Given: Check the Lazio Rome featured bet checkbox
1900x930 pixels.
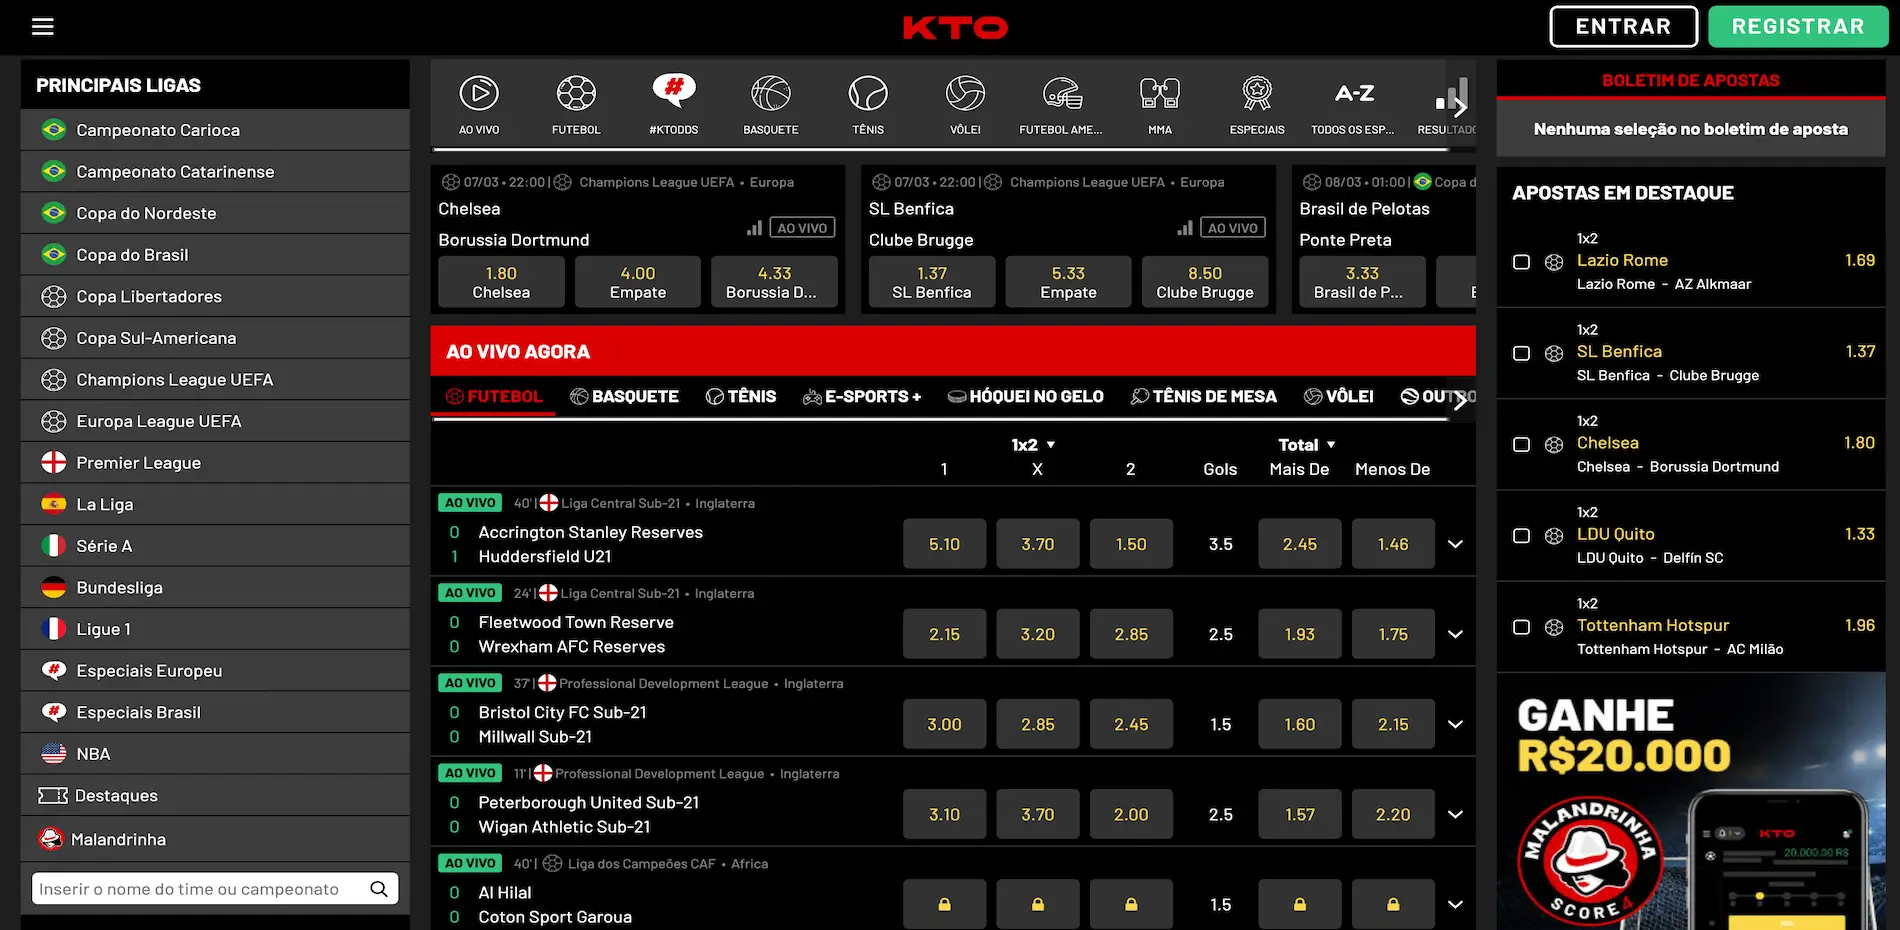Looking at the screenshot, I should point(1521,262).
